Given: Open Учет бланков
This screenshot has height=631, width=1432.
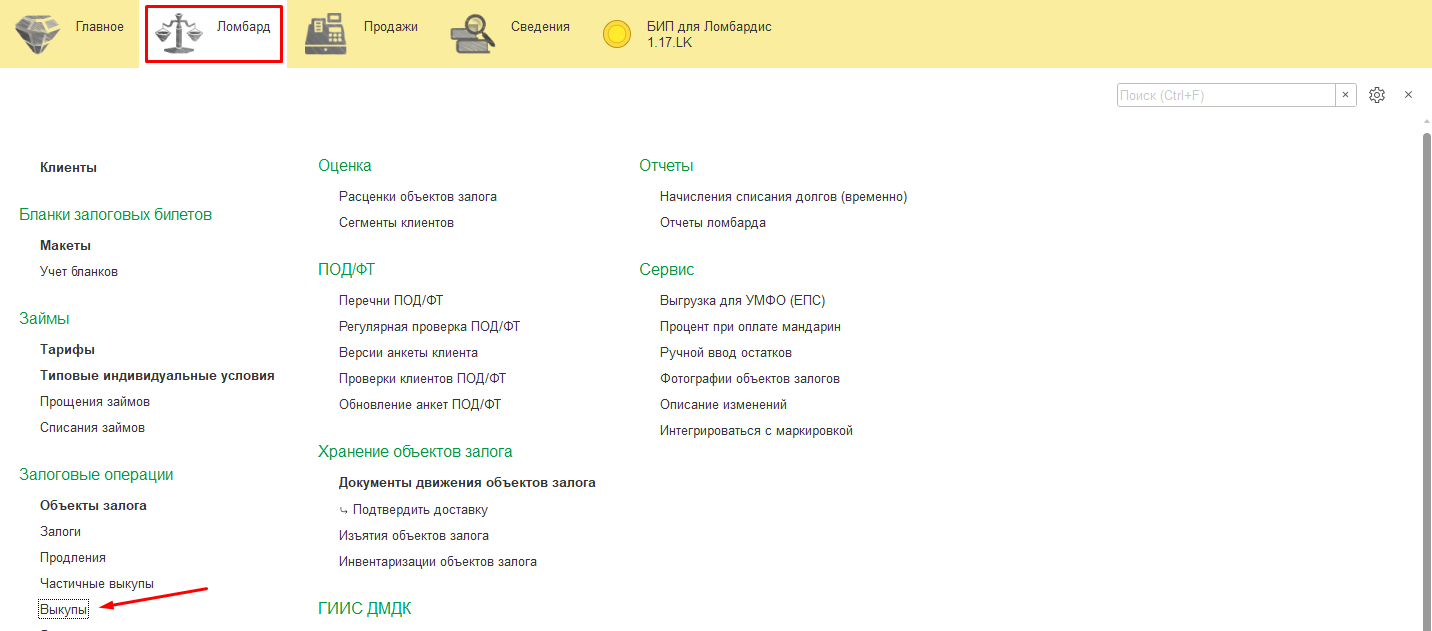Looking at the screenshot, I should pyautogui.click(x=79, y=271).
